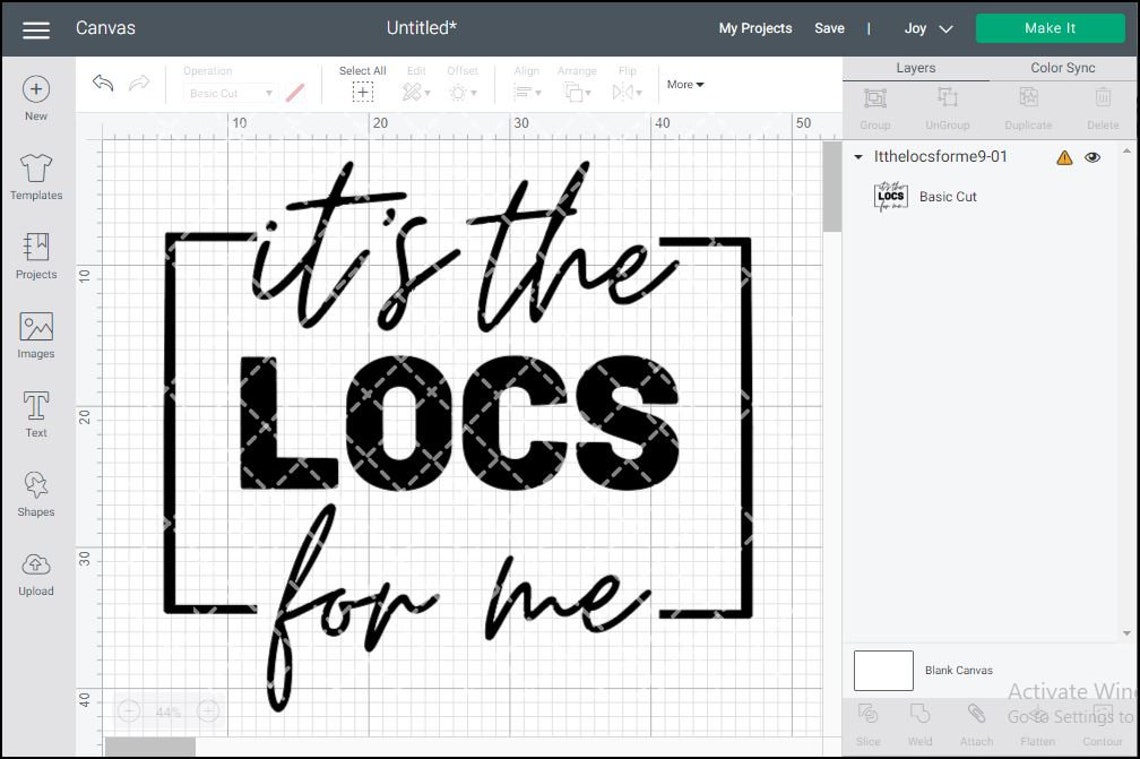Select the Basic Cut layer thumbnail
1140x759 pixels.
[x=891, y=196]
